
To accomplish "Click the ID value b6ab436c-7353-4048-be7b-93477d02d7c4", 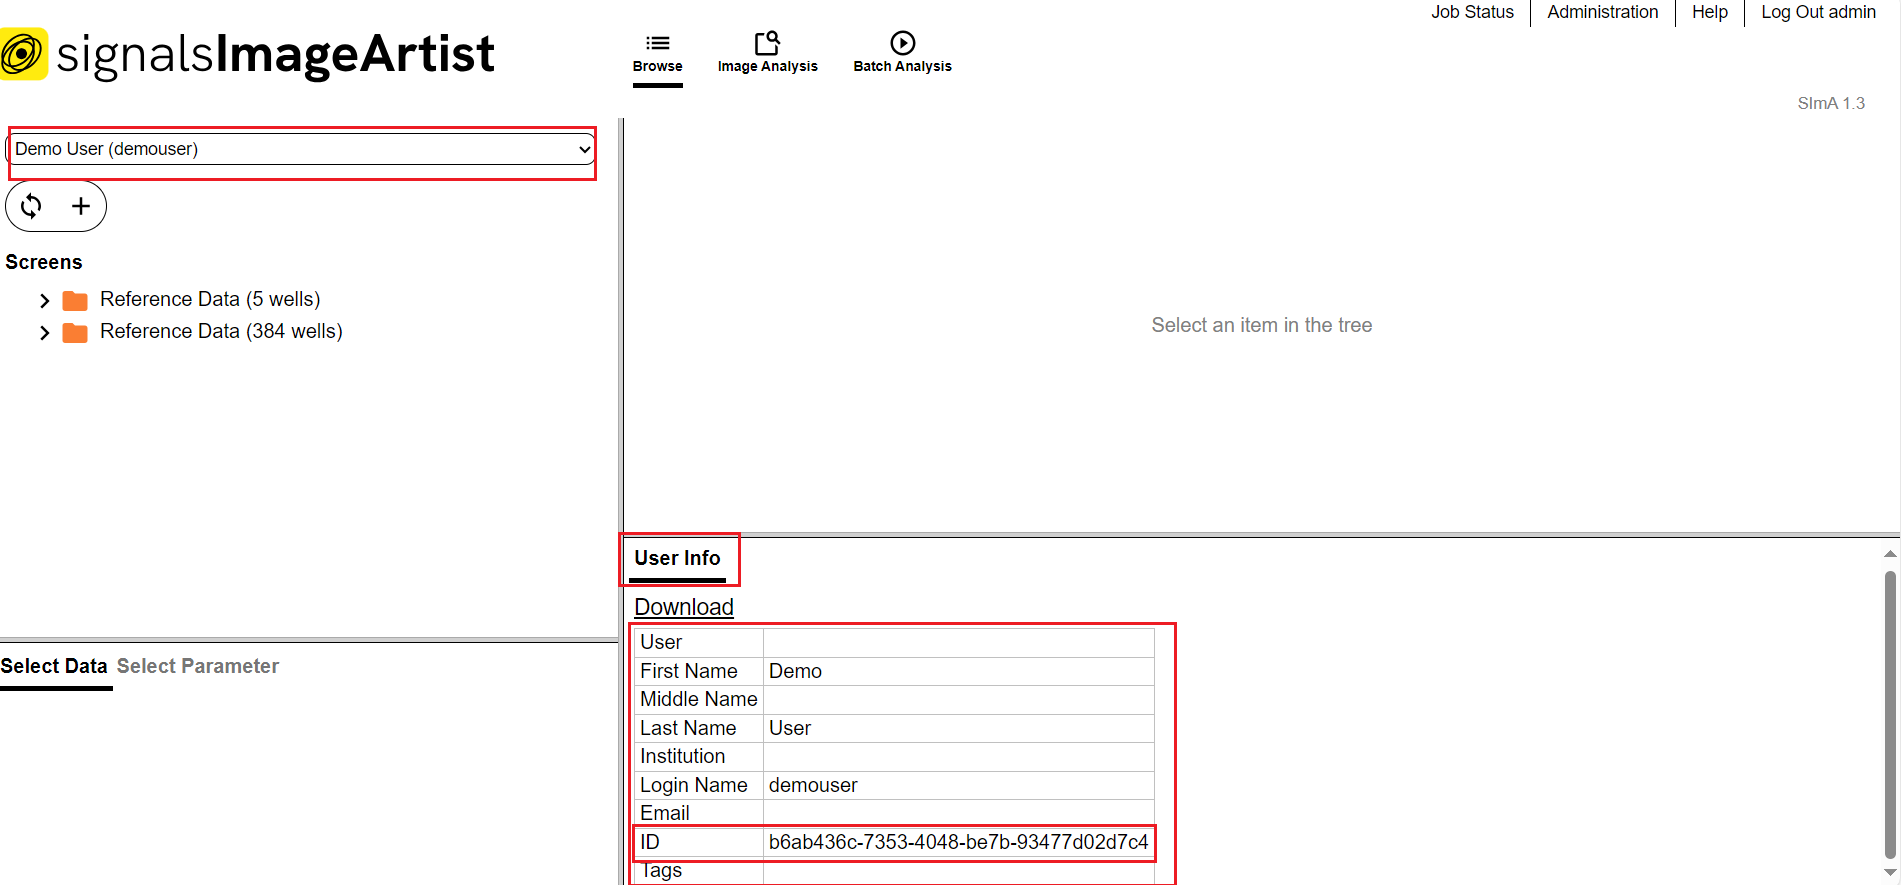I will pos(958,842).
